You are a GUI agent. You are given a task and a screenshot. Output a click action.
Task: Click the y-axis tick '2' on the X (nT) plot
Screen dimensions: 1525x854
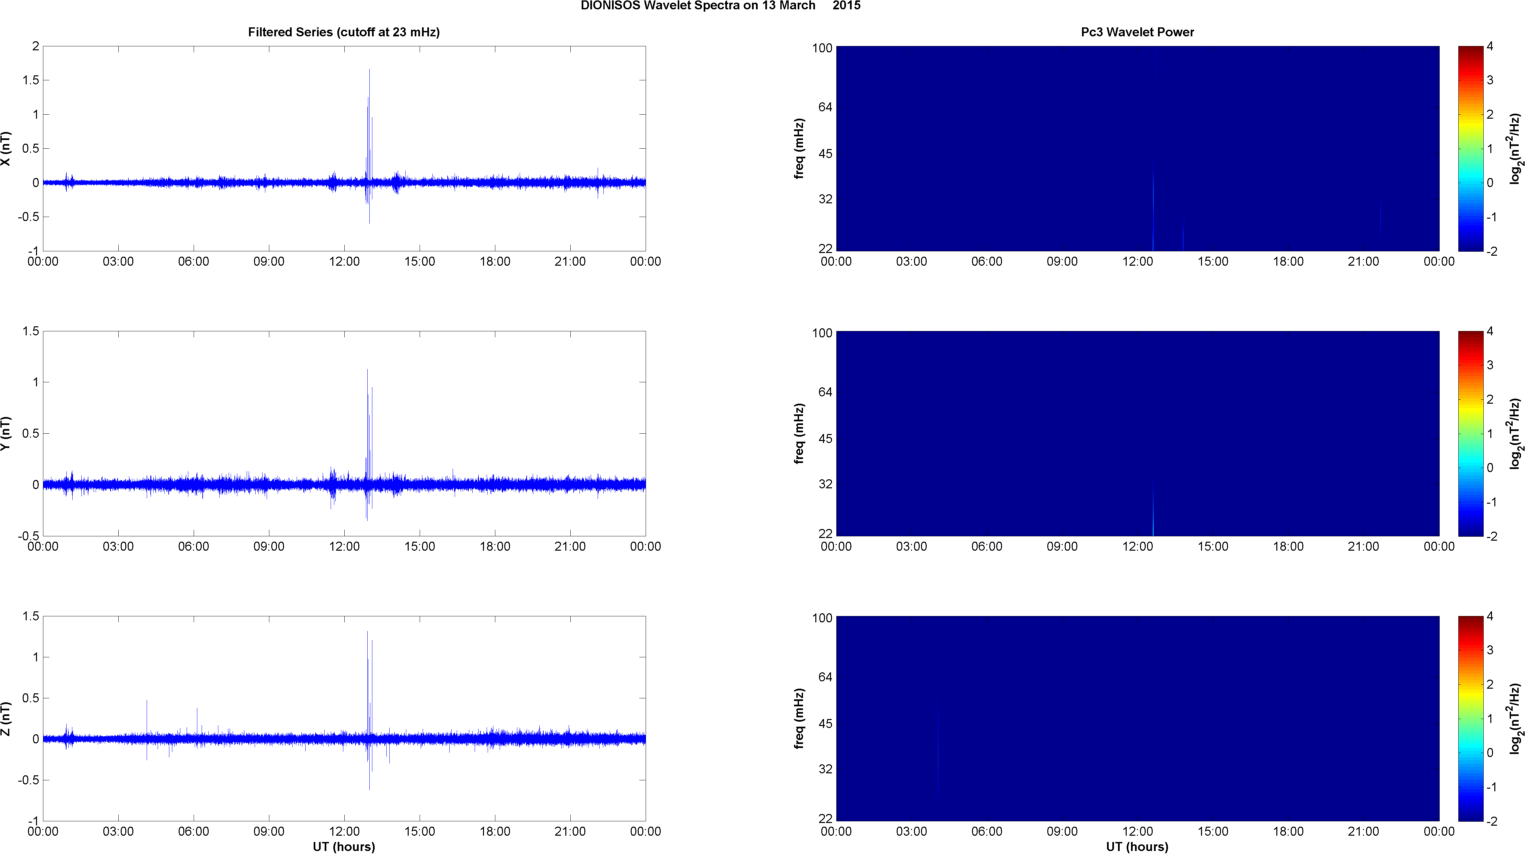36,46
